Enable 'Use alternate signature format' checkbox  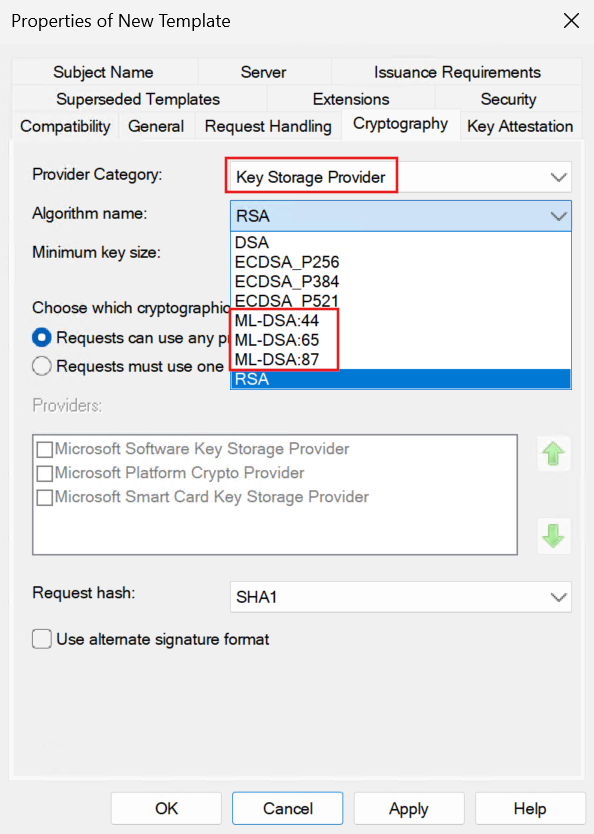(x=41, y=639)
